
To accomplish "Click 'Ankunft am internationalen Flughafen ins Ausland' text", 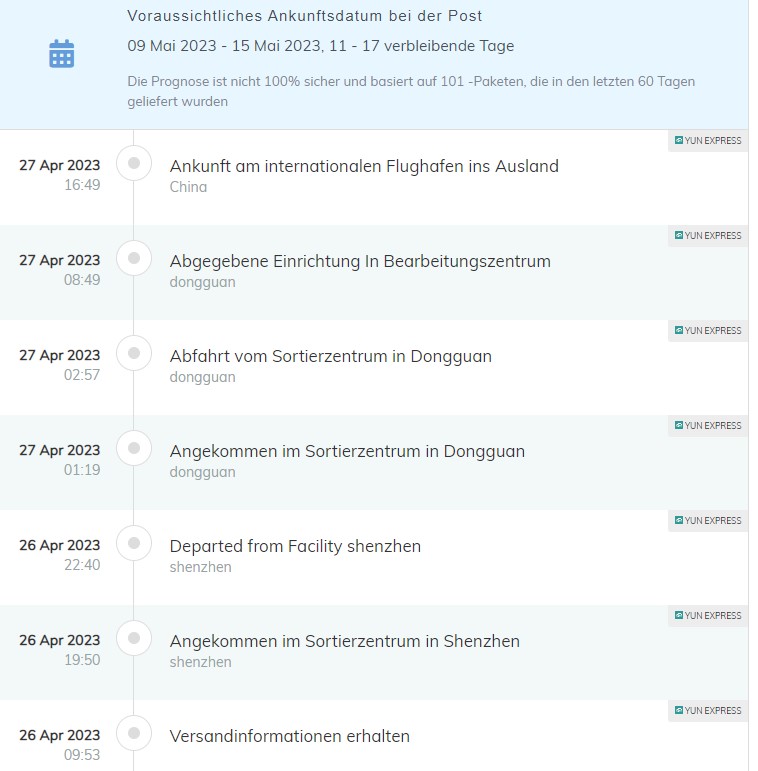I will coord(364,166).
